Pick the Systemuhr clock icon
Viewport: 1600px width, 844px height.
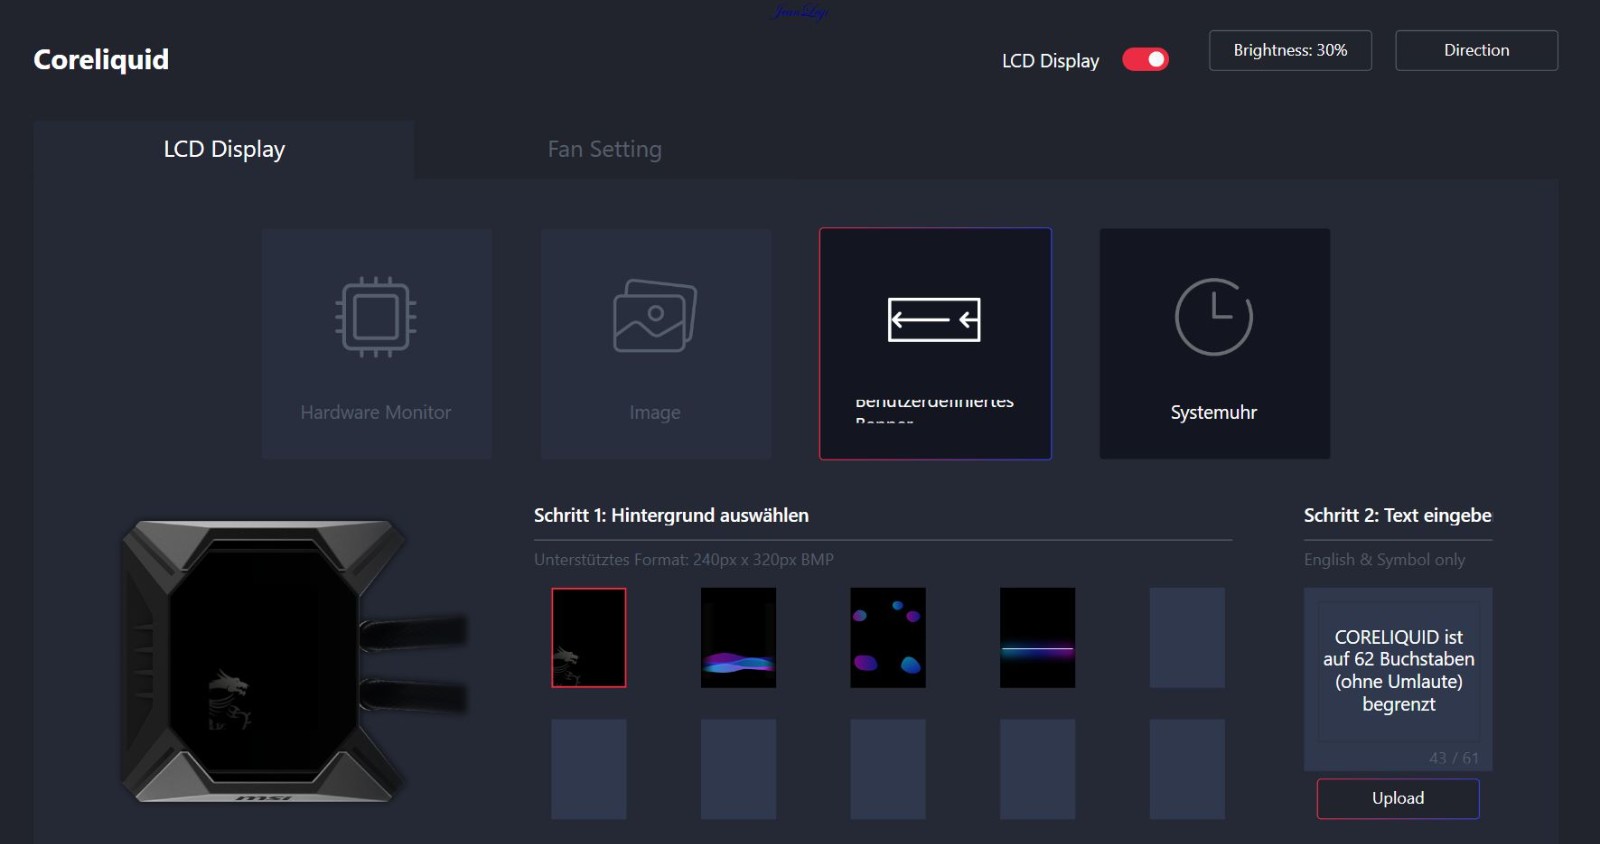click(x=1214, y=317)
